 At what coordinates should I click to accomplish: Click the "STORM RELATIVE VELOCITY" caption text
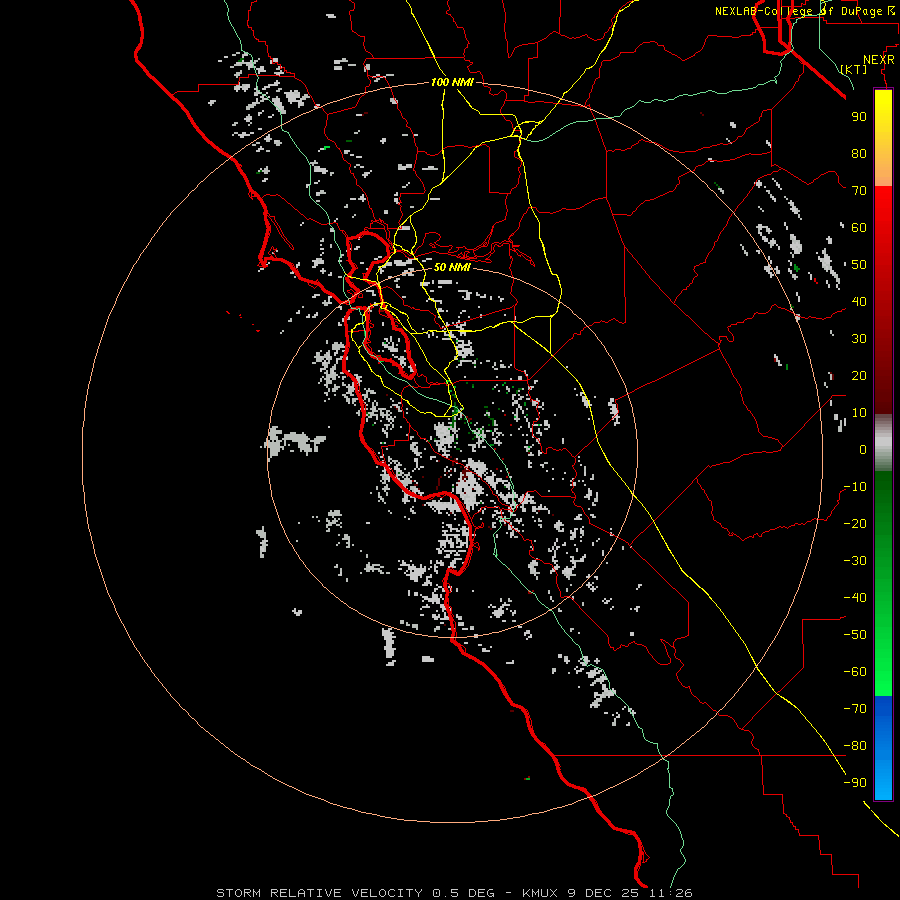[x=320, y=893]
